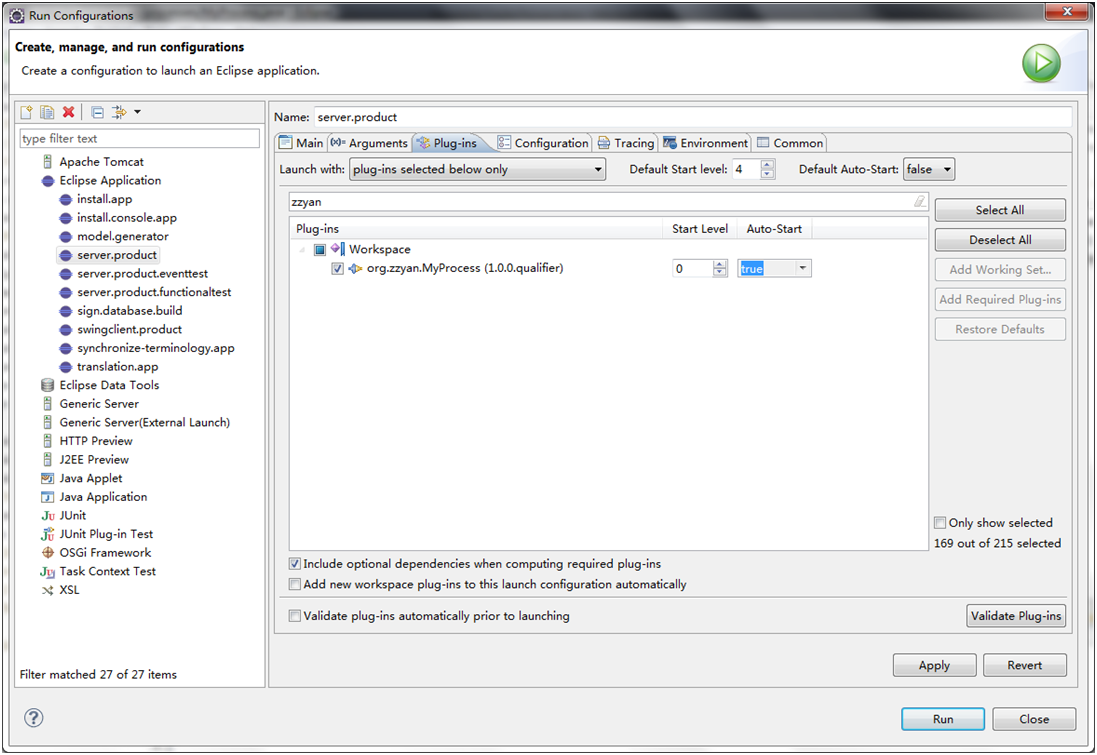
Task: Click the Deselect All button
Action: pyautogui.click(x=1000, y=240)
